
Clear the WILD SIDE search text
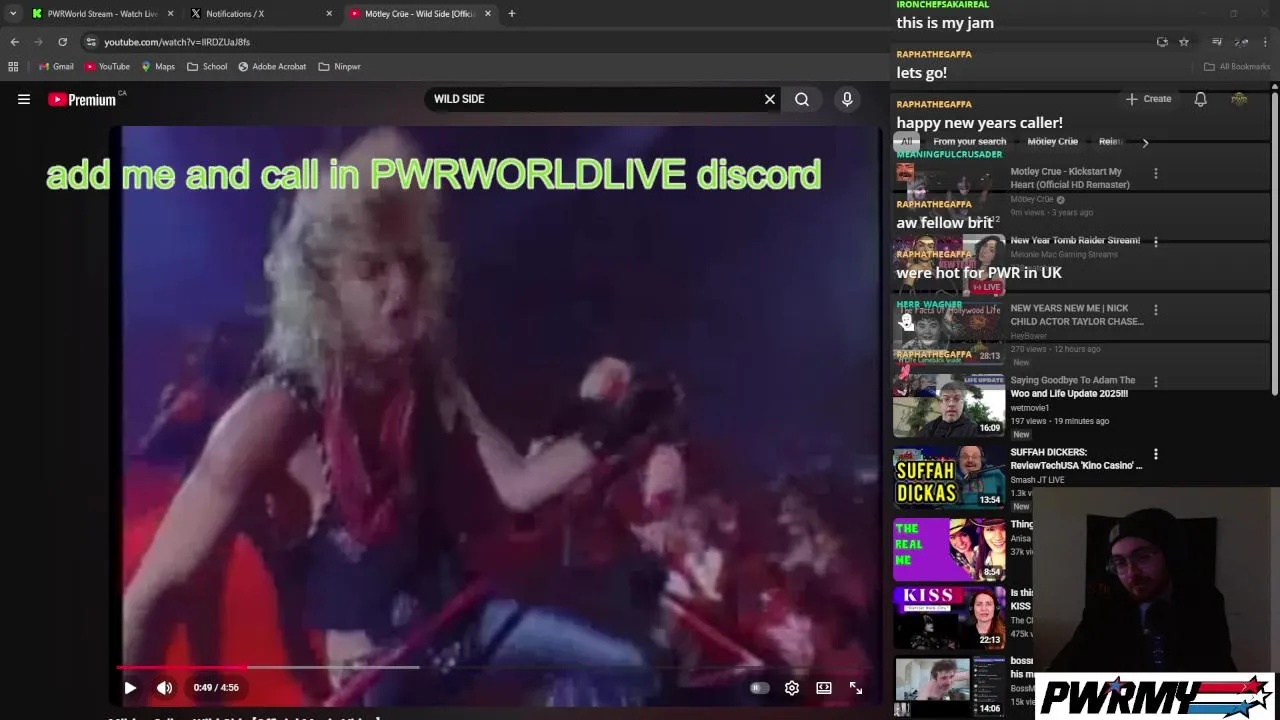click(x=770, y=99)
